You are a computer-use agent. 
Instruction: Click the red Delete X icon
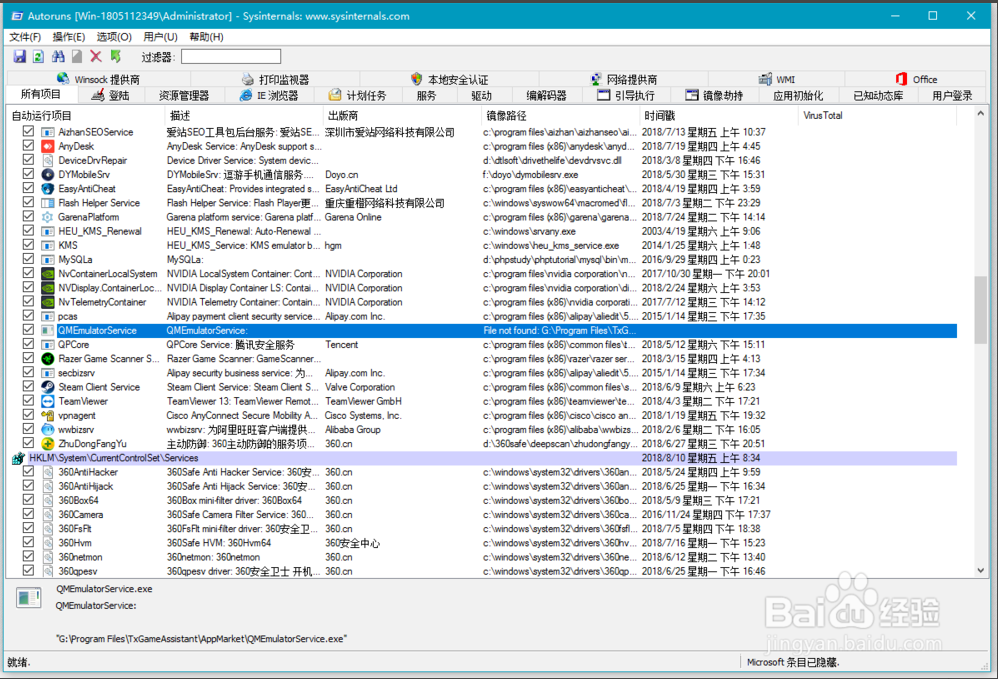[x=96, y=57]
